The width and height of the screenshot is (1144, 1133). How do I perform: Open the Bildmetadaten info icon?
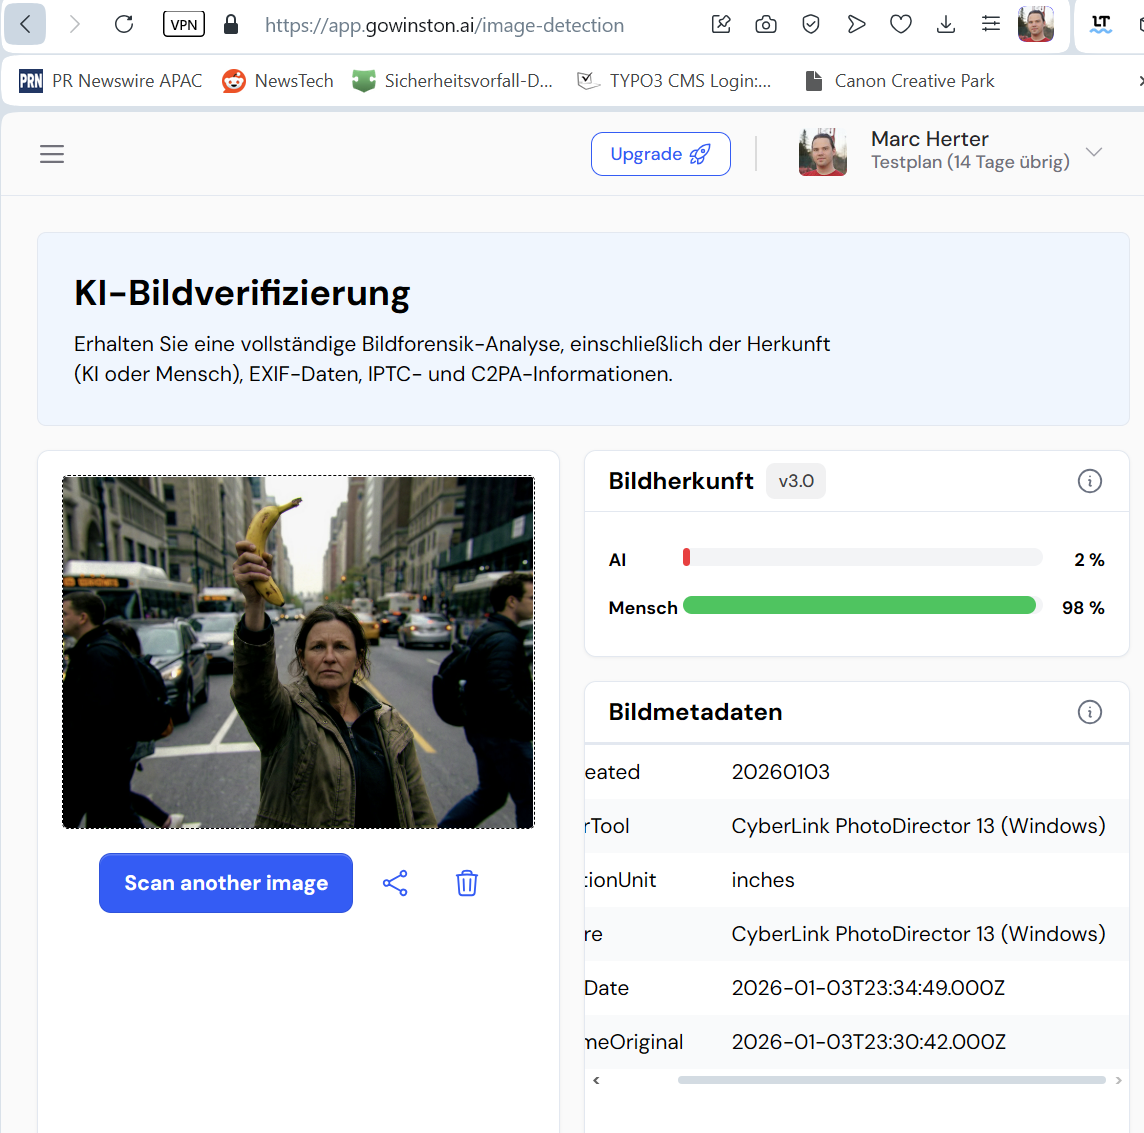(1089, 712)
